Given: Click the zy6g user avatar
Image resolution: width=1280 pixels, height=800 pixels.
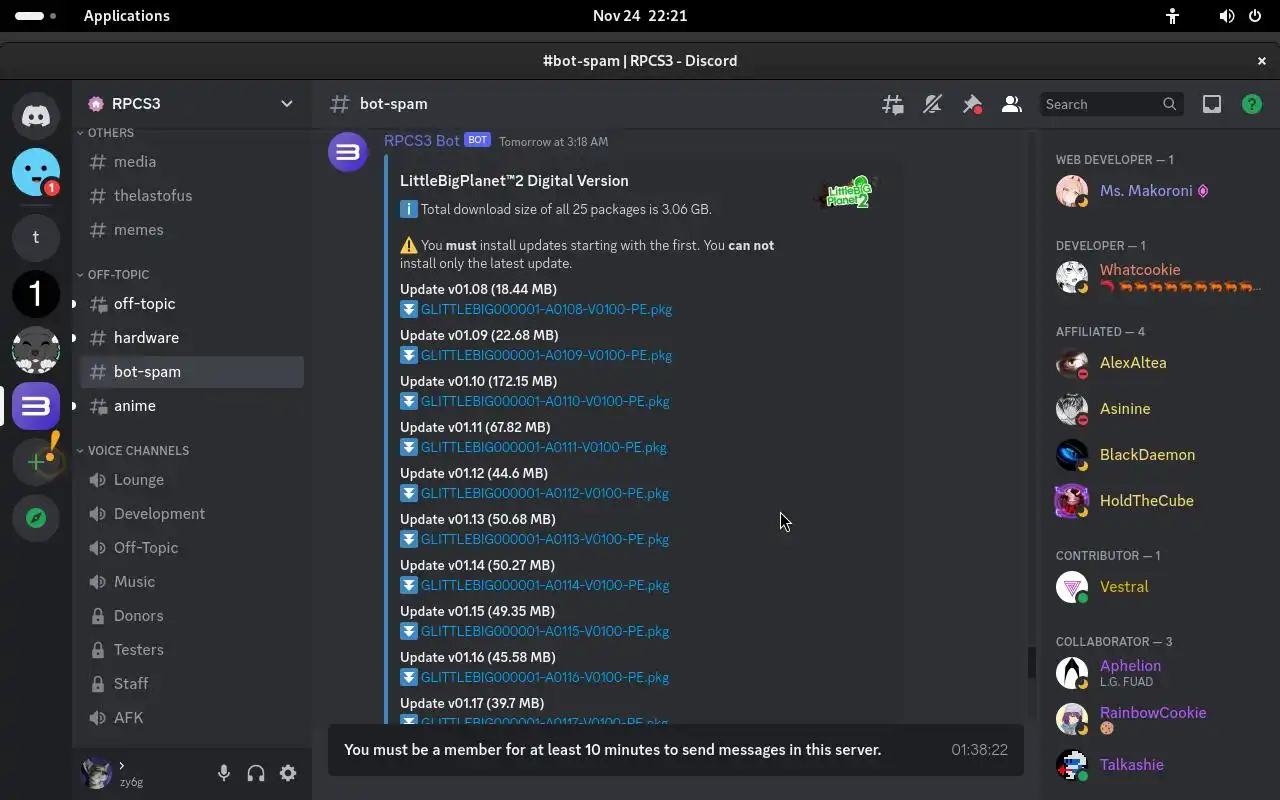Looking at the screenshot, I should [96, 773].
